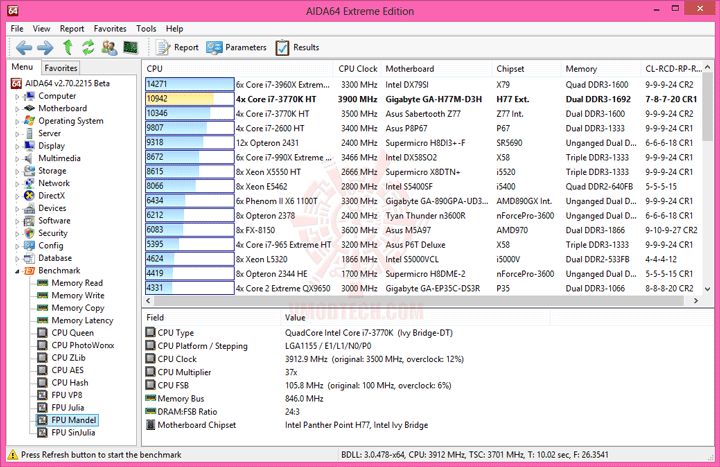Switch to the Favorites tab in sidebar
The image size is (720, 467).
[x=61, y=68]
